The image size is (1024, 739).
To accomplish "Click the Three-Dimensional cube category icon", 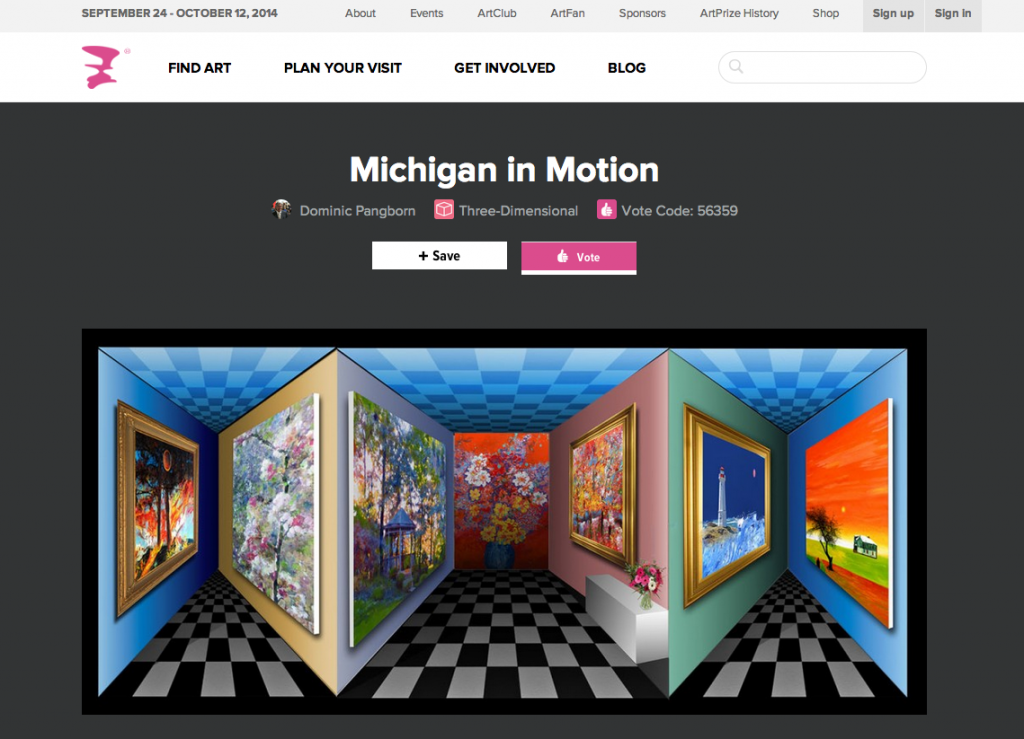I will (444, 210).
